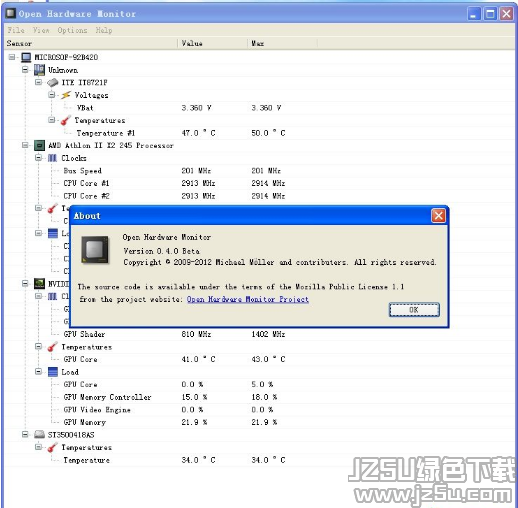Select the Temperature #1 row

[260, 133]
